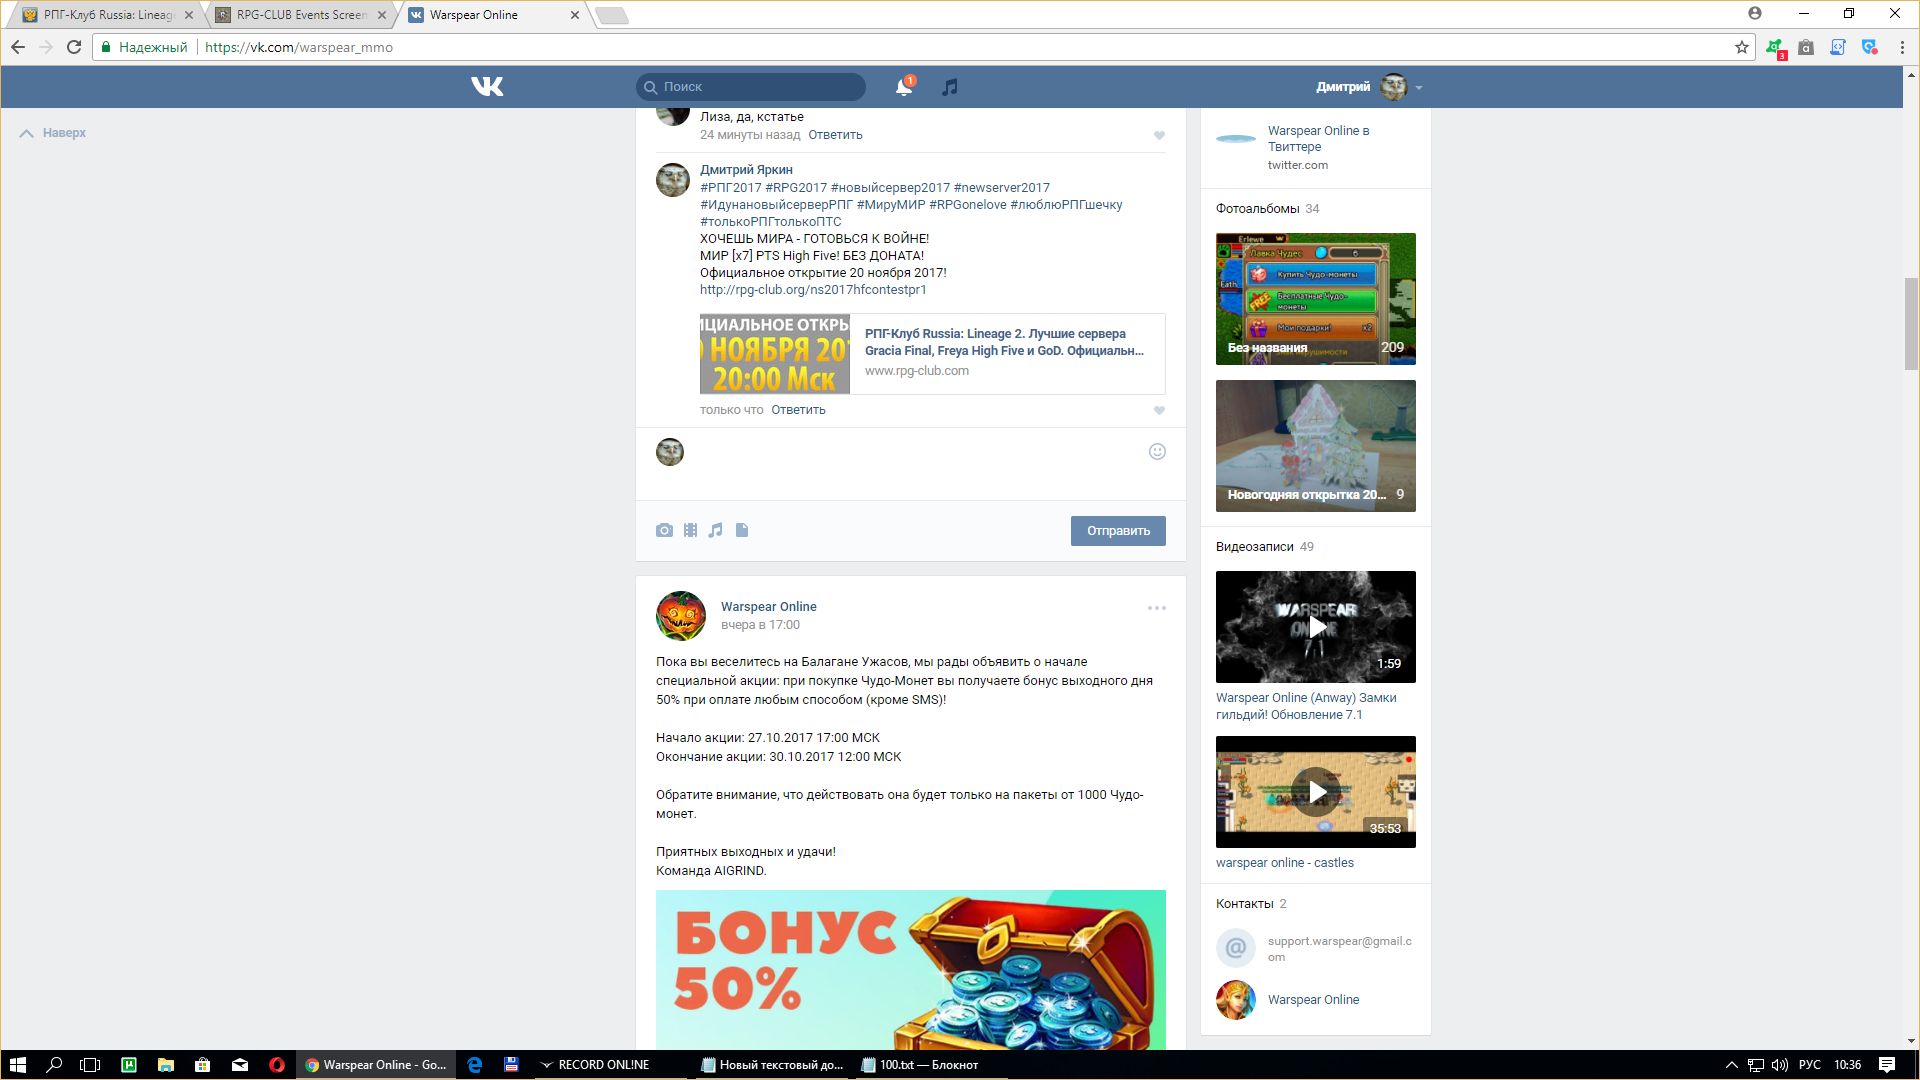Attach a document file icon
This screenshot has width=1920, height=1080.
pyautogui.click(x=742, y=531)
